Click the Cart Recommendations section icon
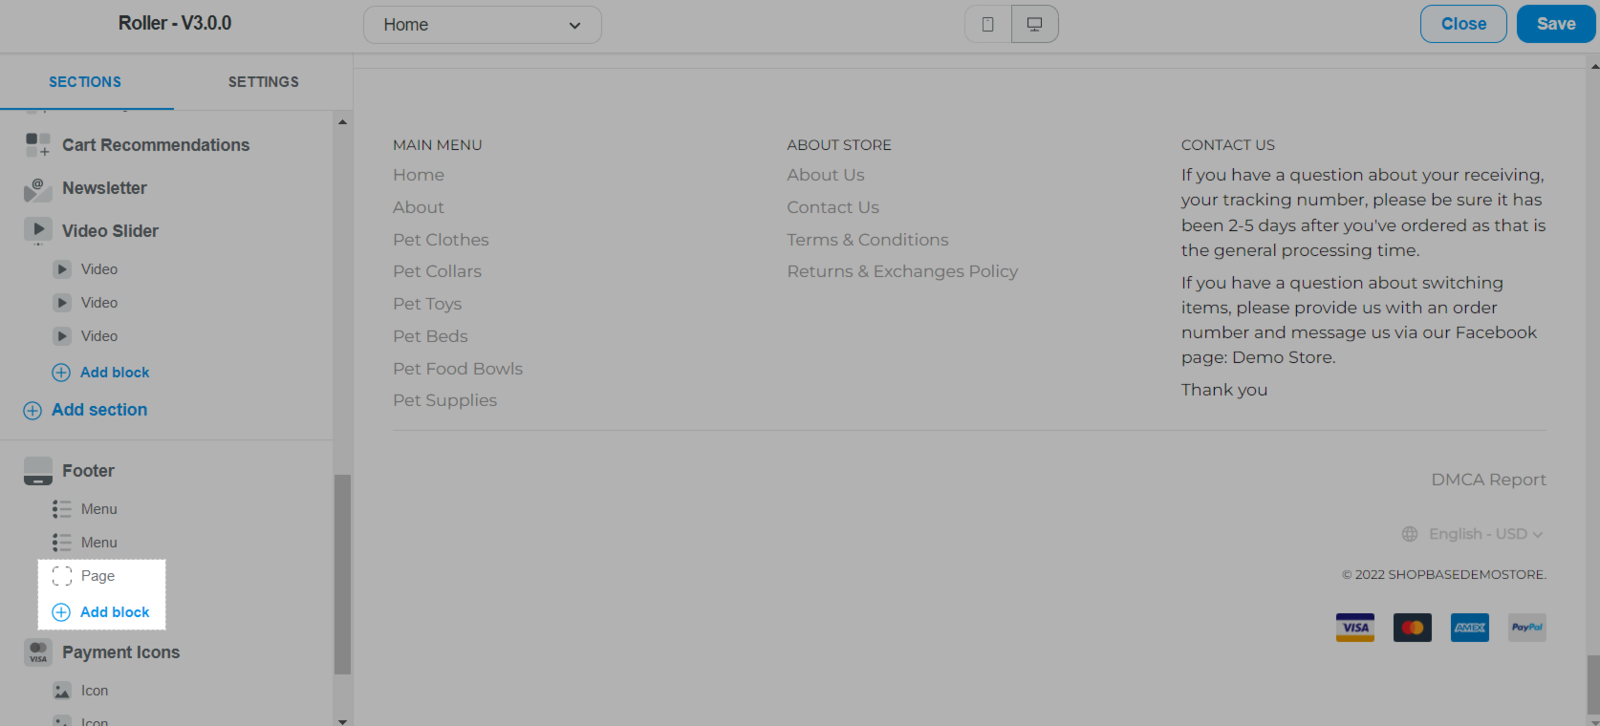 38,145
